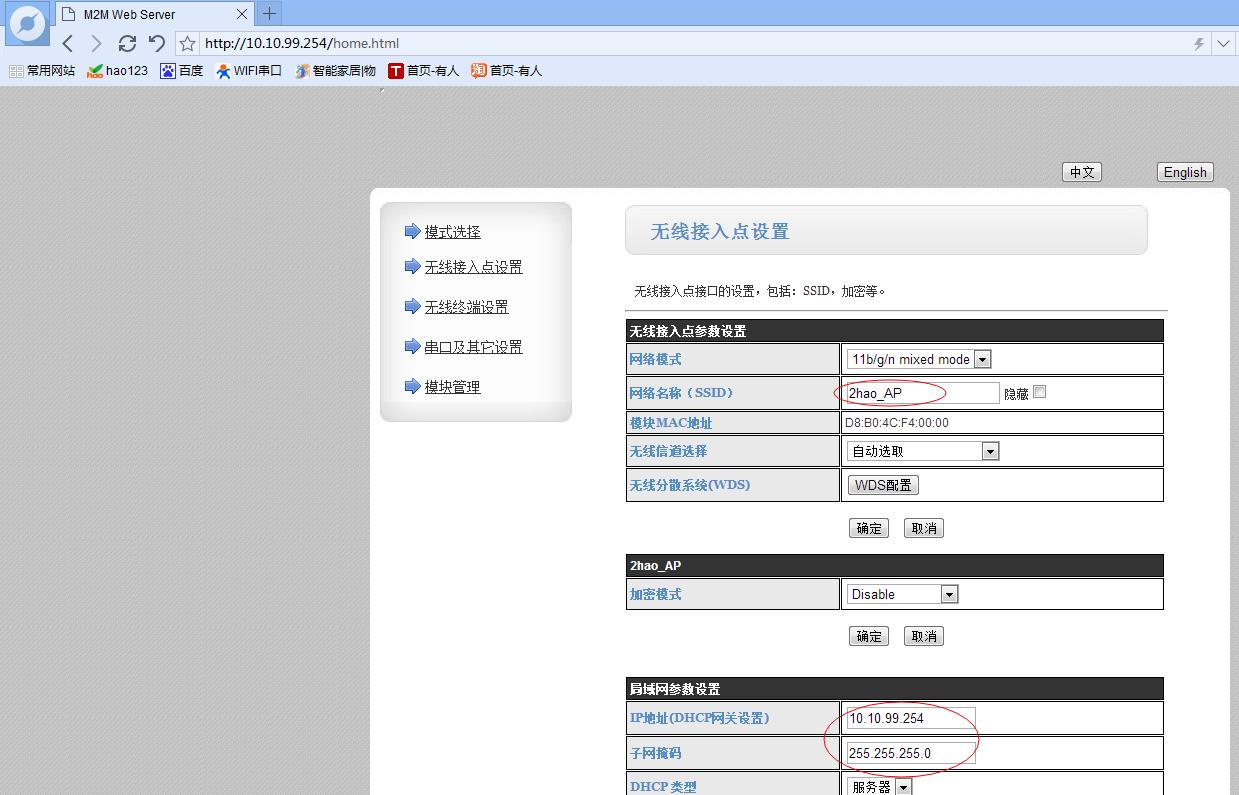Click the 无线接入点设置 page heading

[x=720, y=232]
